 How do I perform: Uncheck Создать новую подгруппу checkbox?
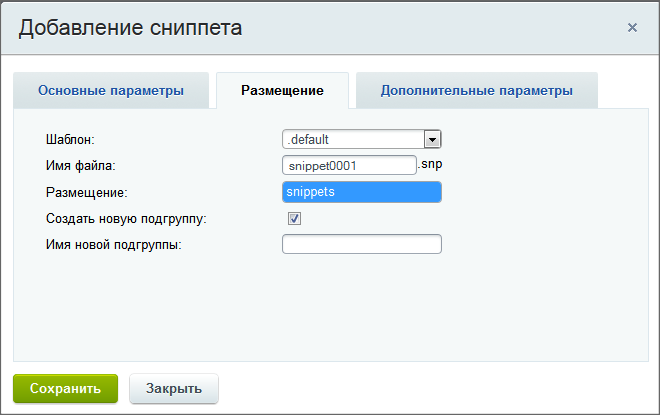click(294, 218)
